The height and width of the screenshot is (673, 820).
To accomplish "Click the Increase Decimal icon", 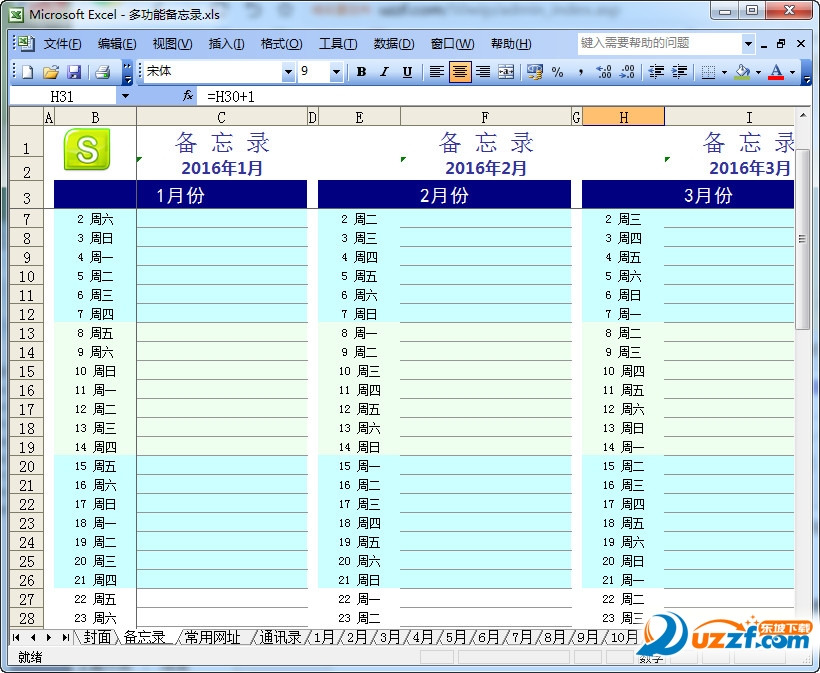I will (x=603, y=72).
